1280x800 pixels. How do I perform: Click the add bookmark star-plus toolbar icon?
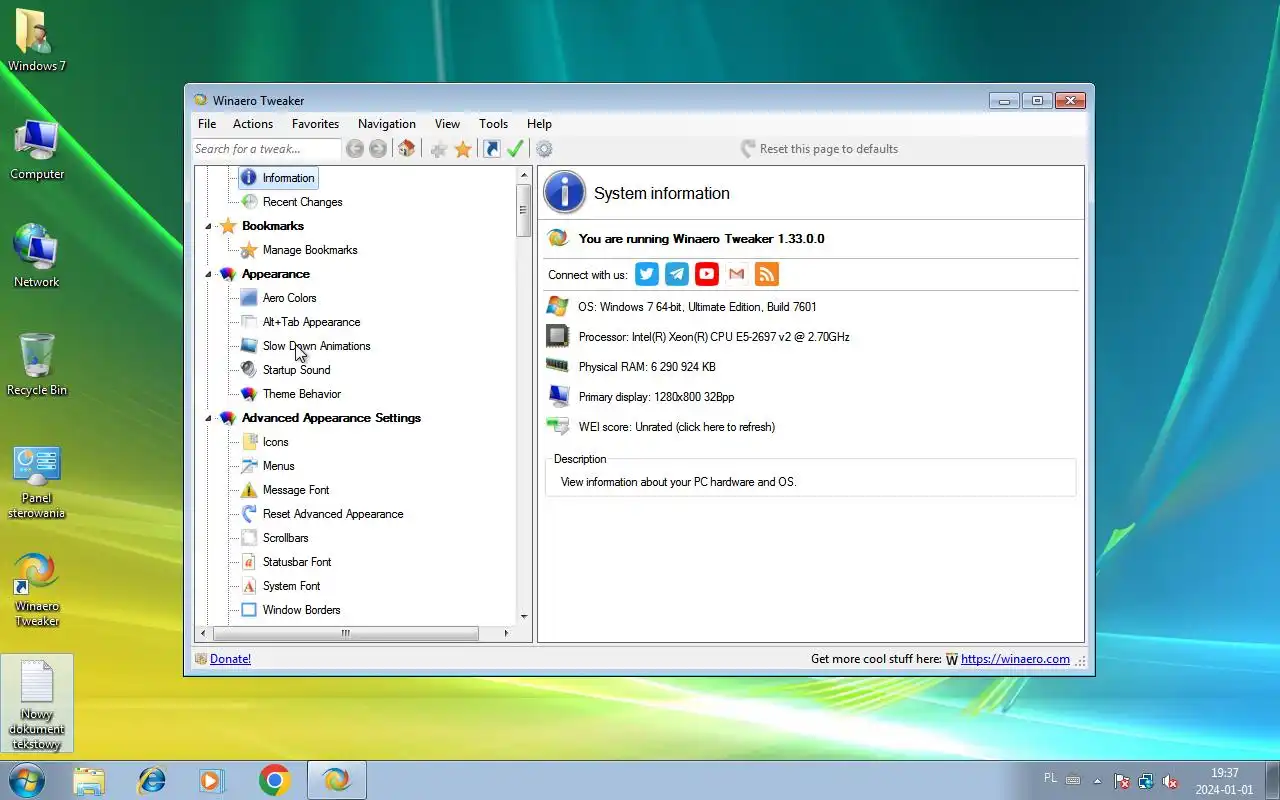(438, 149)
